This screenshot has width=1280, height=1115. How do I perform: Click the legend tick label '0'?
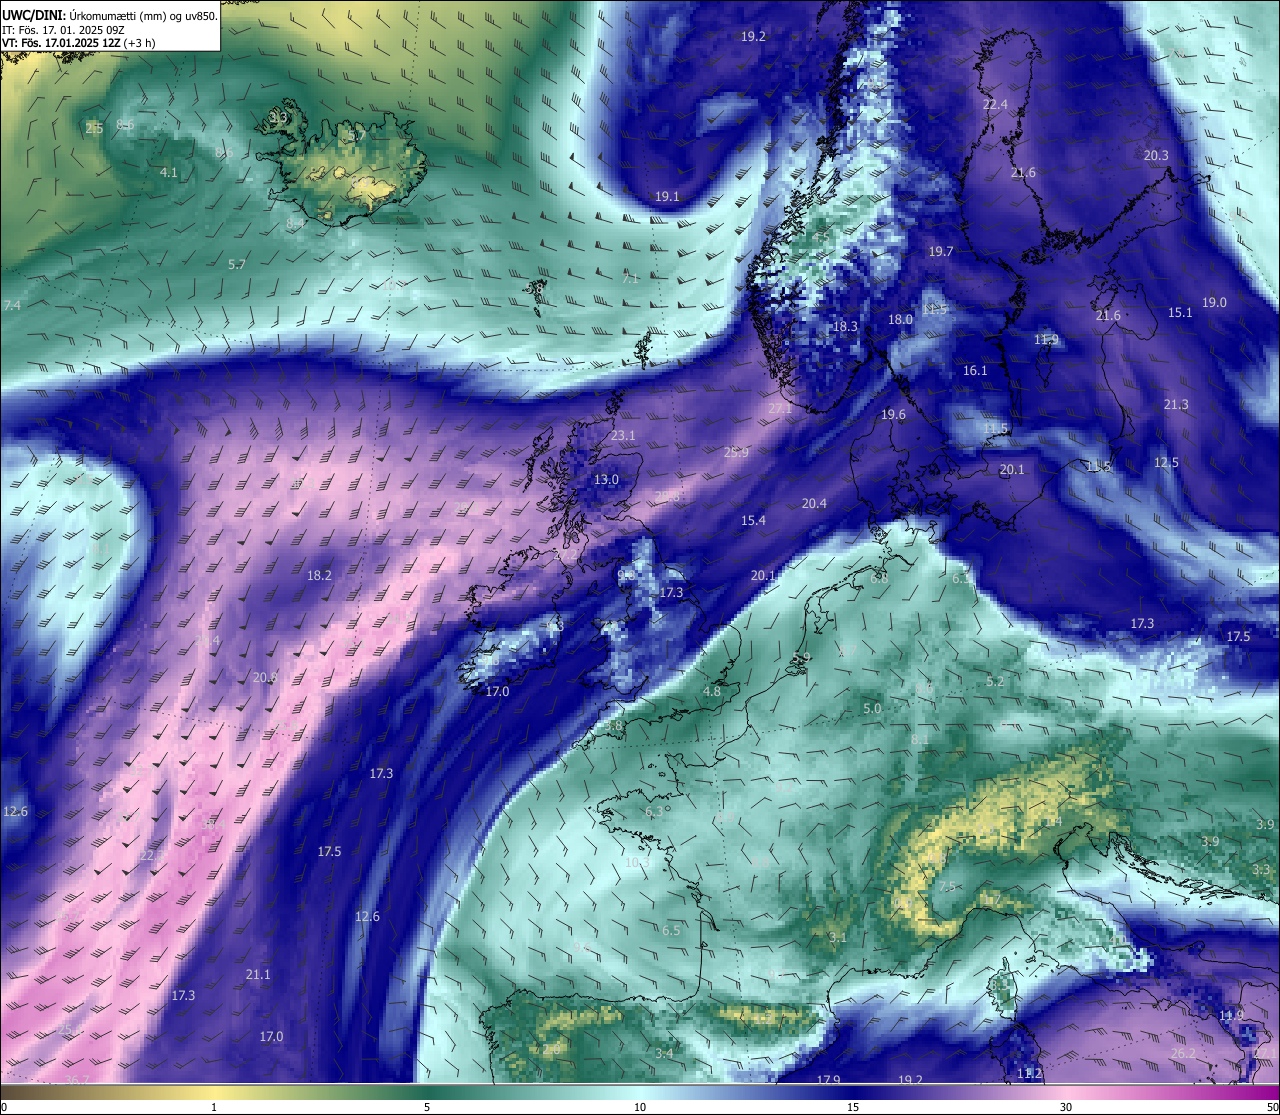pos(4,1107)
